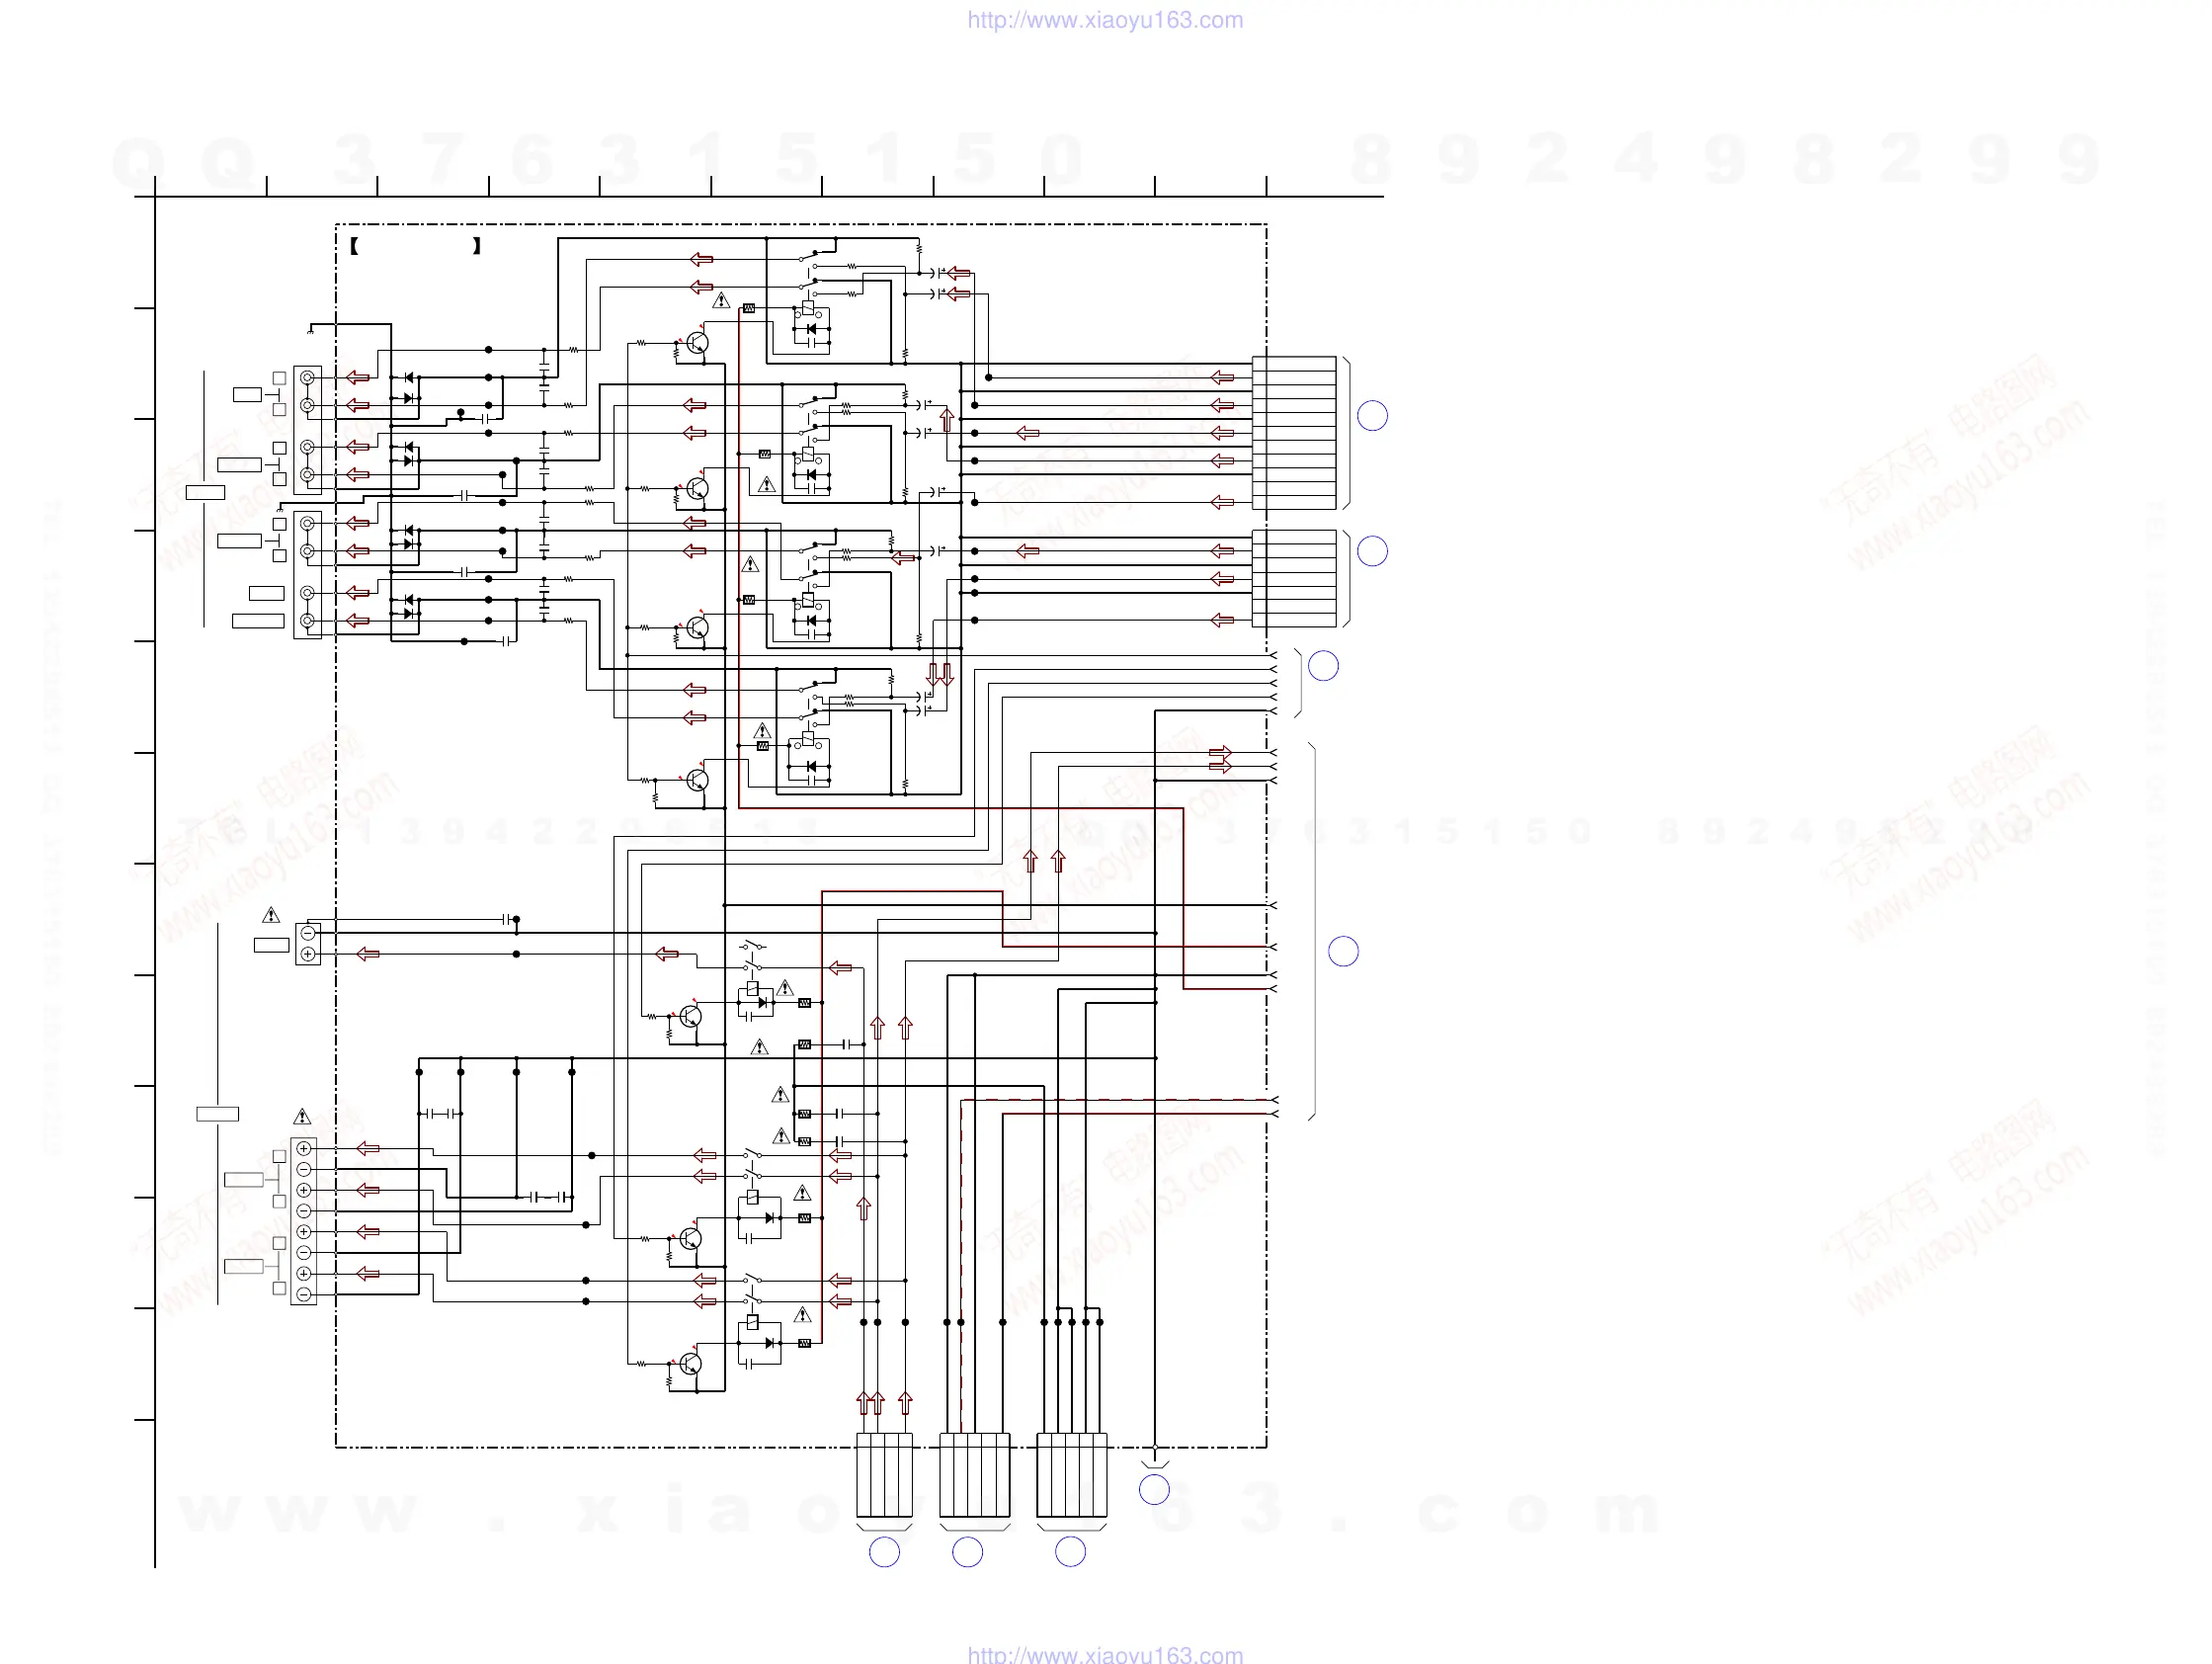Click blue circle beside second right-side connector
Viewport: 2212px width, 1664px height.
point(1372,551)
